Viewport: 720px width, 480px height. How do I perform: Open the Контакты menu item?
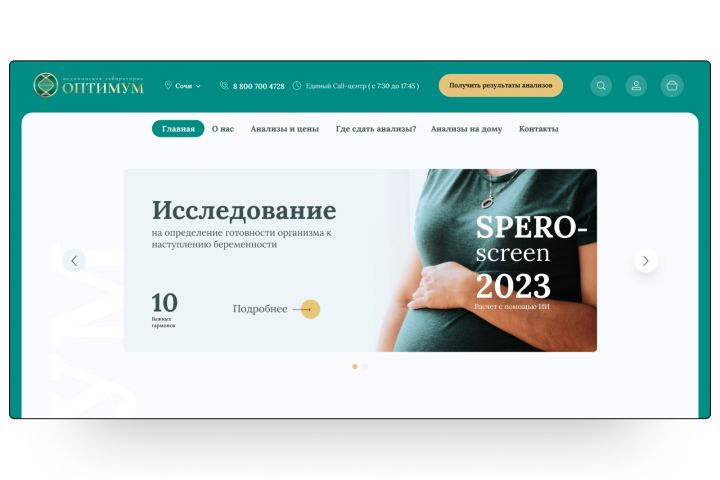pyautogui.click(x=539, y=129)
